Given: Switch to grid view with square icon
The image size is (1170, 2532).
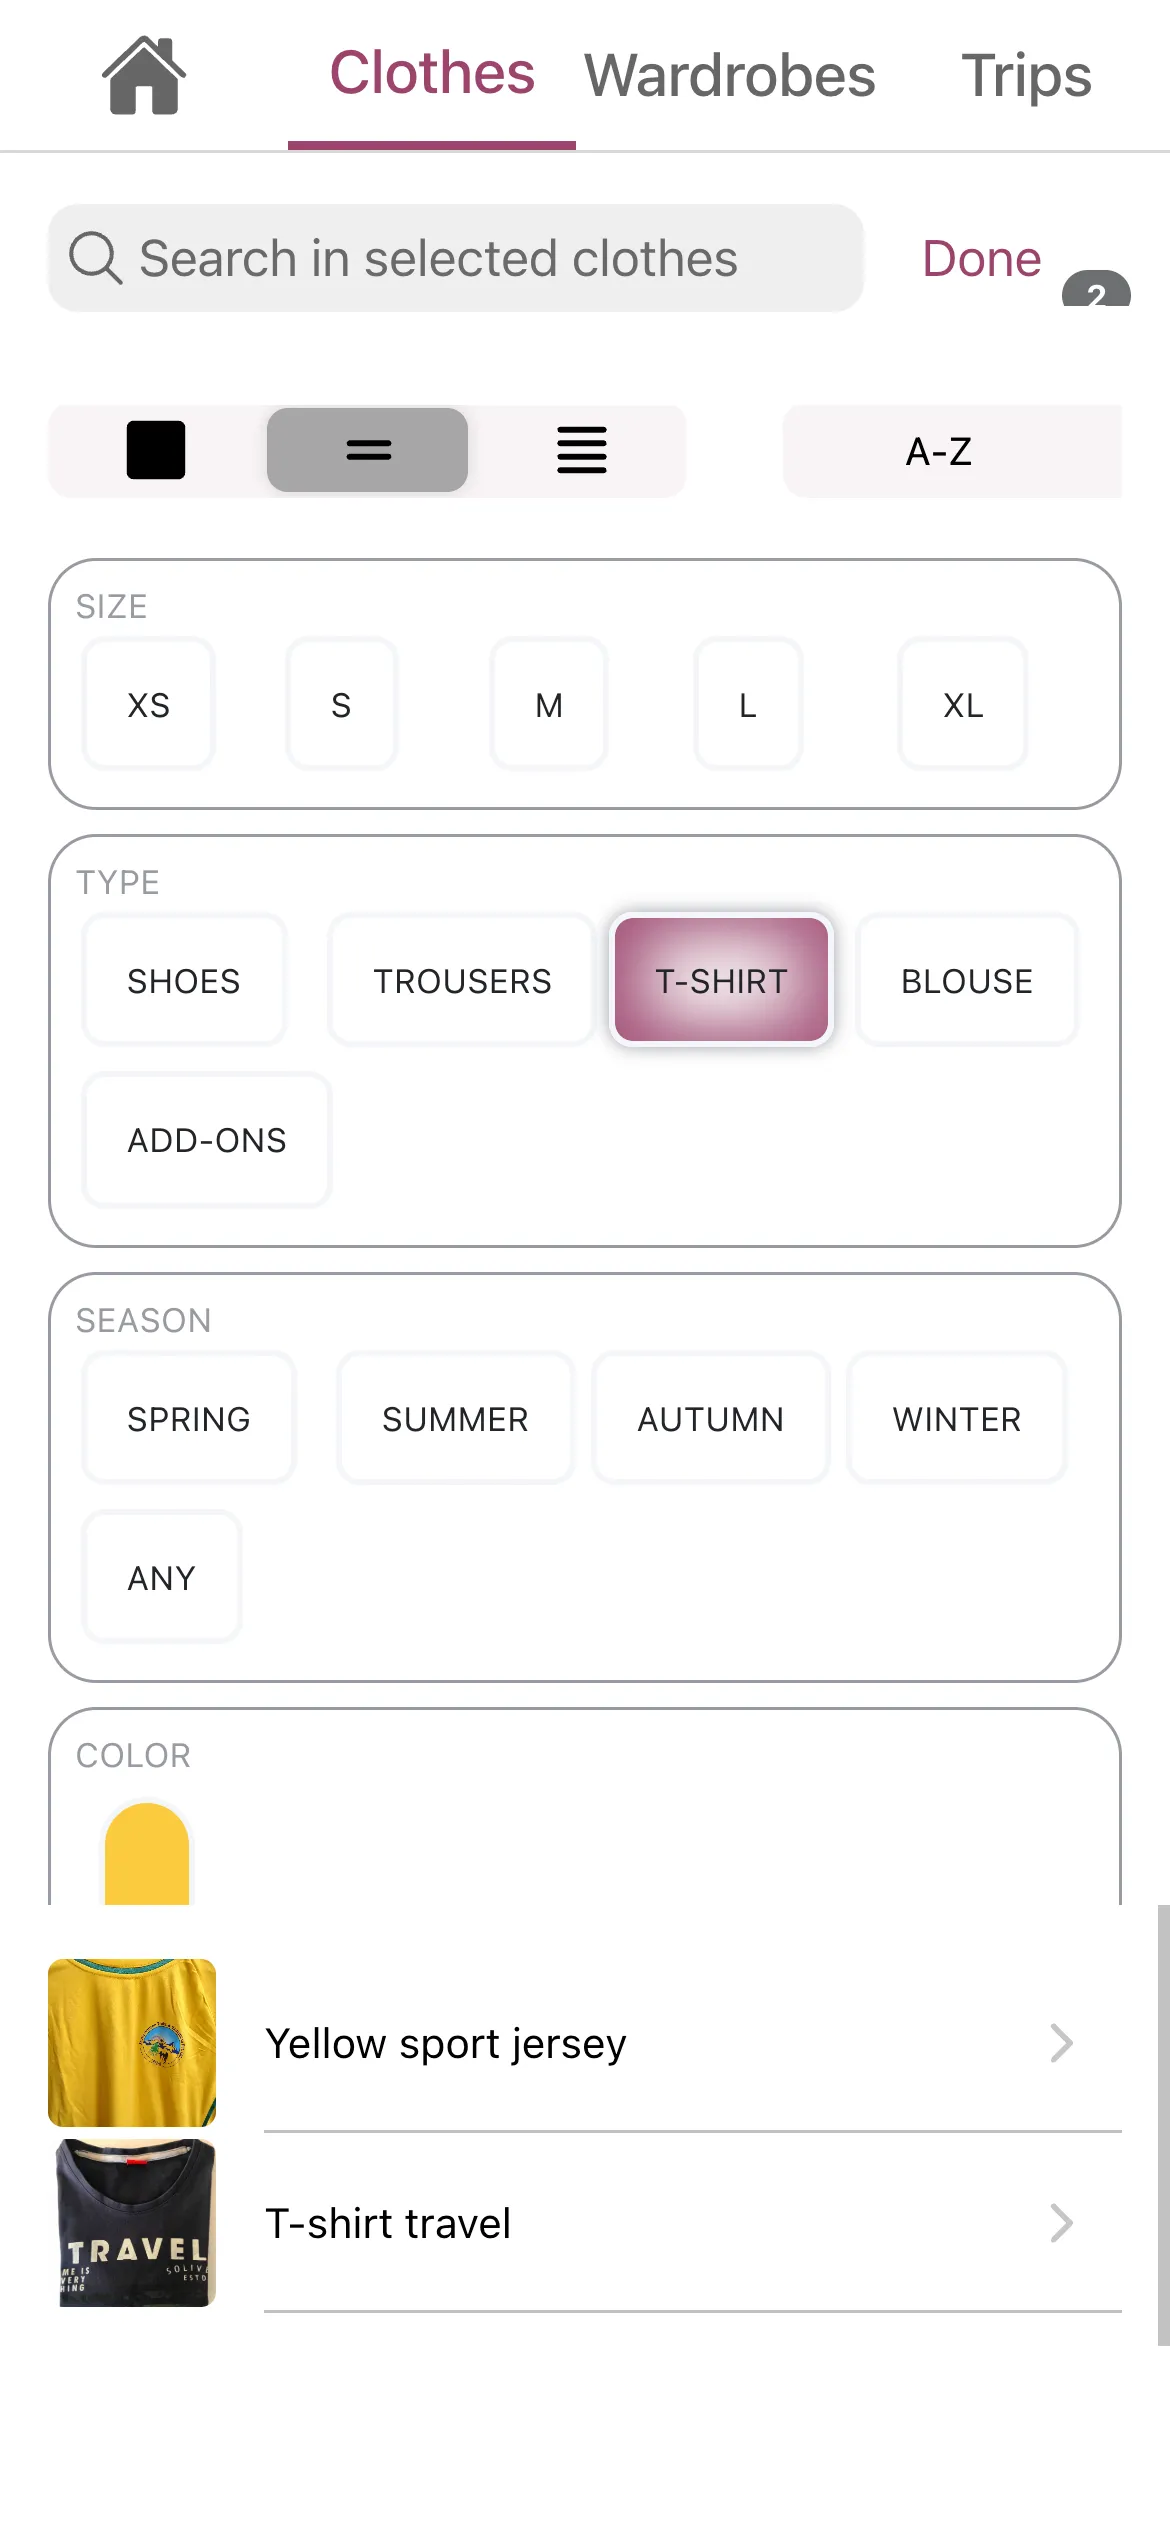Looking at the screenshot, I should [x=156, y=450].
